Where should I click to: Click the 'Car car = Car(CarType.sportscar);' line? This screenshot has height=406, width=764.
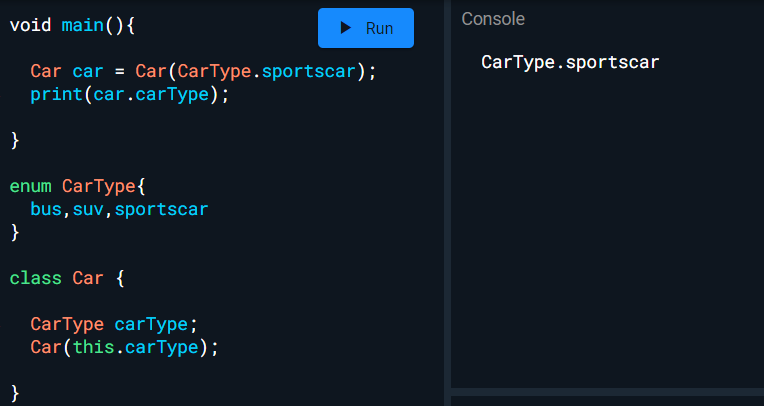[x=204, y=71]
